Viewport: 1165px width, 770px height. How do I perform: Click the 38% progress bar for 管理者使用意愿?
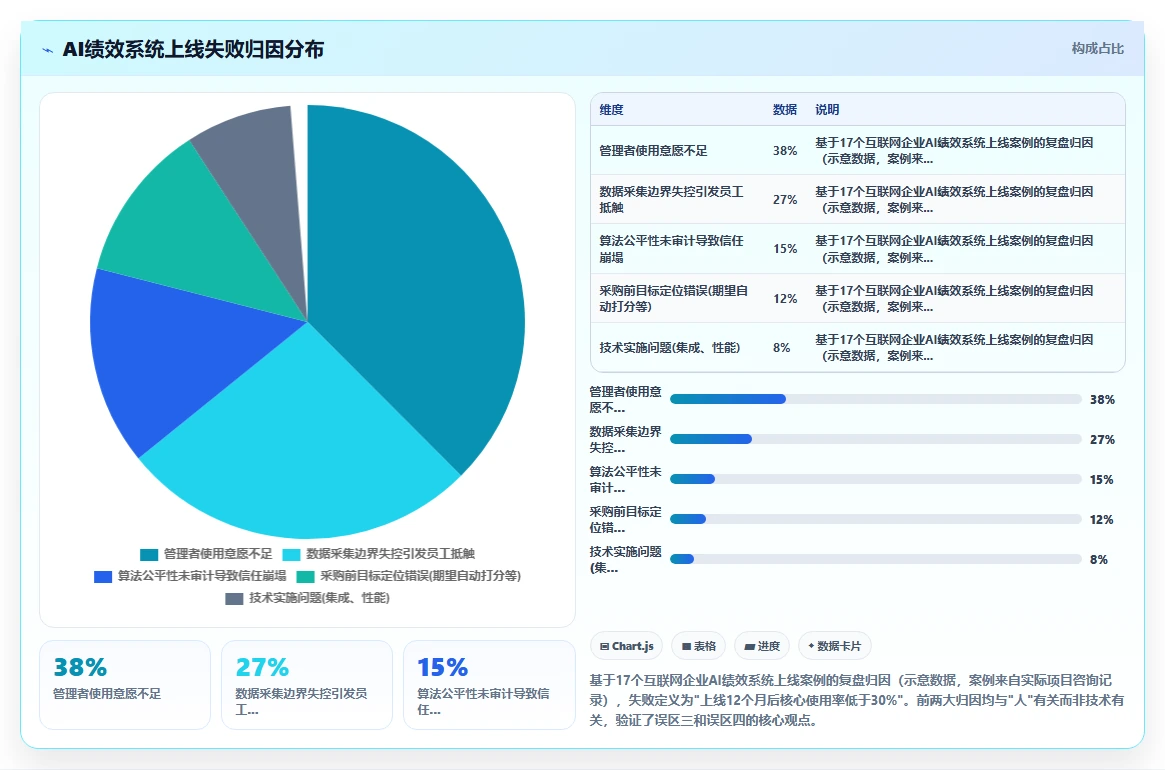tap(875, 399)
